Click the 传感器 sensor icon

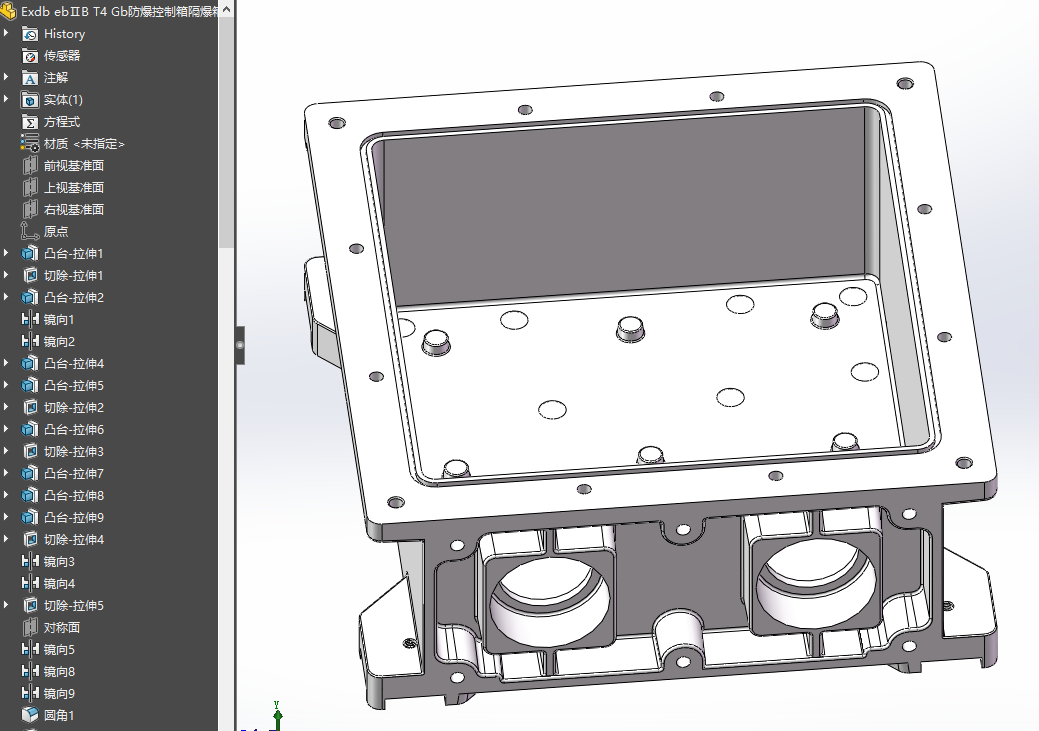pos(30,56)
